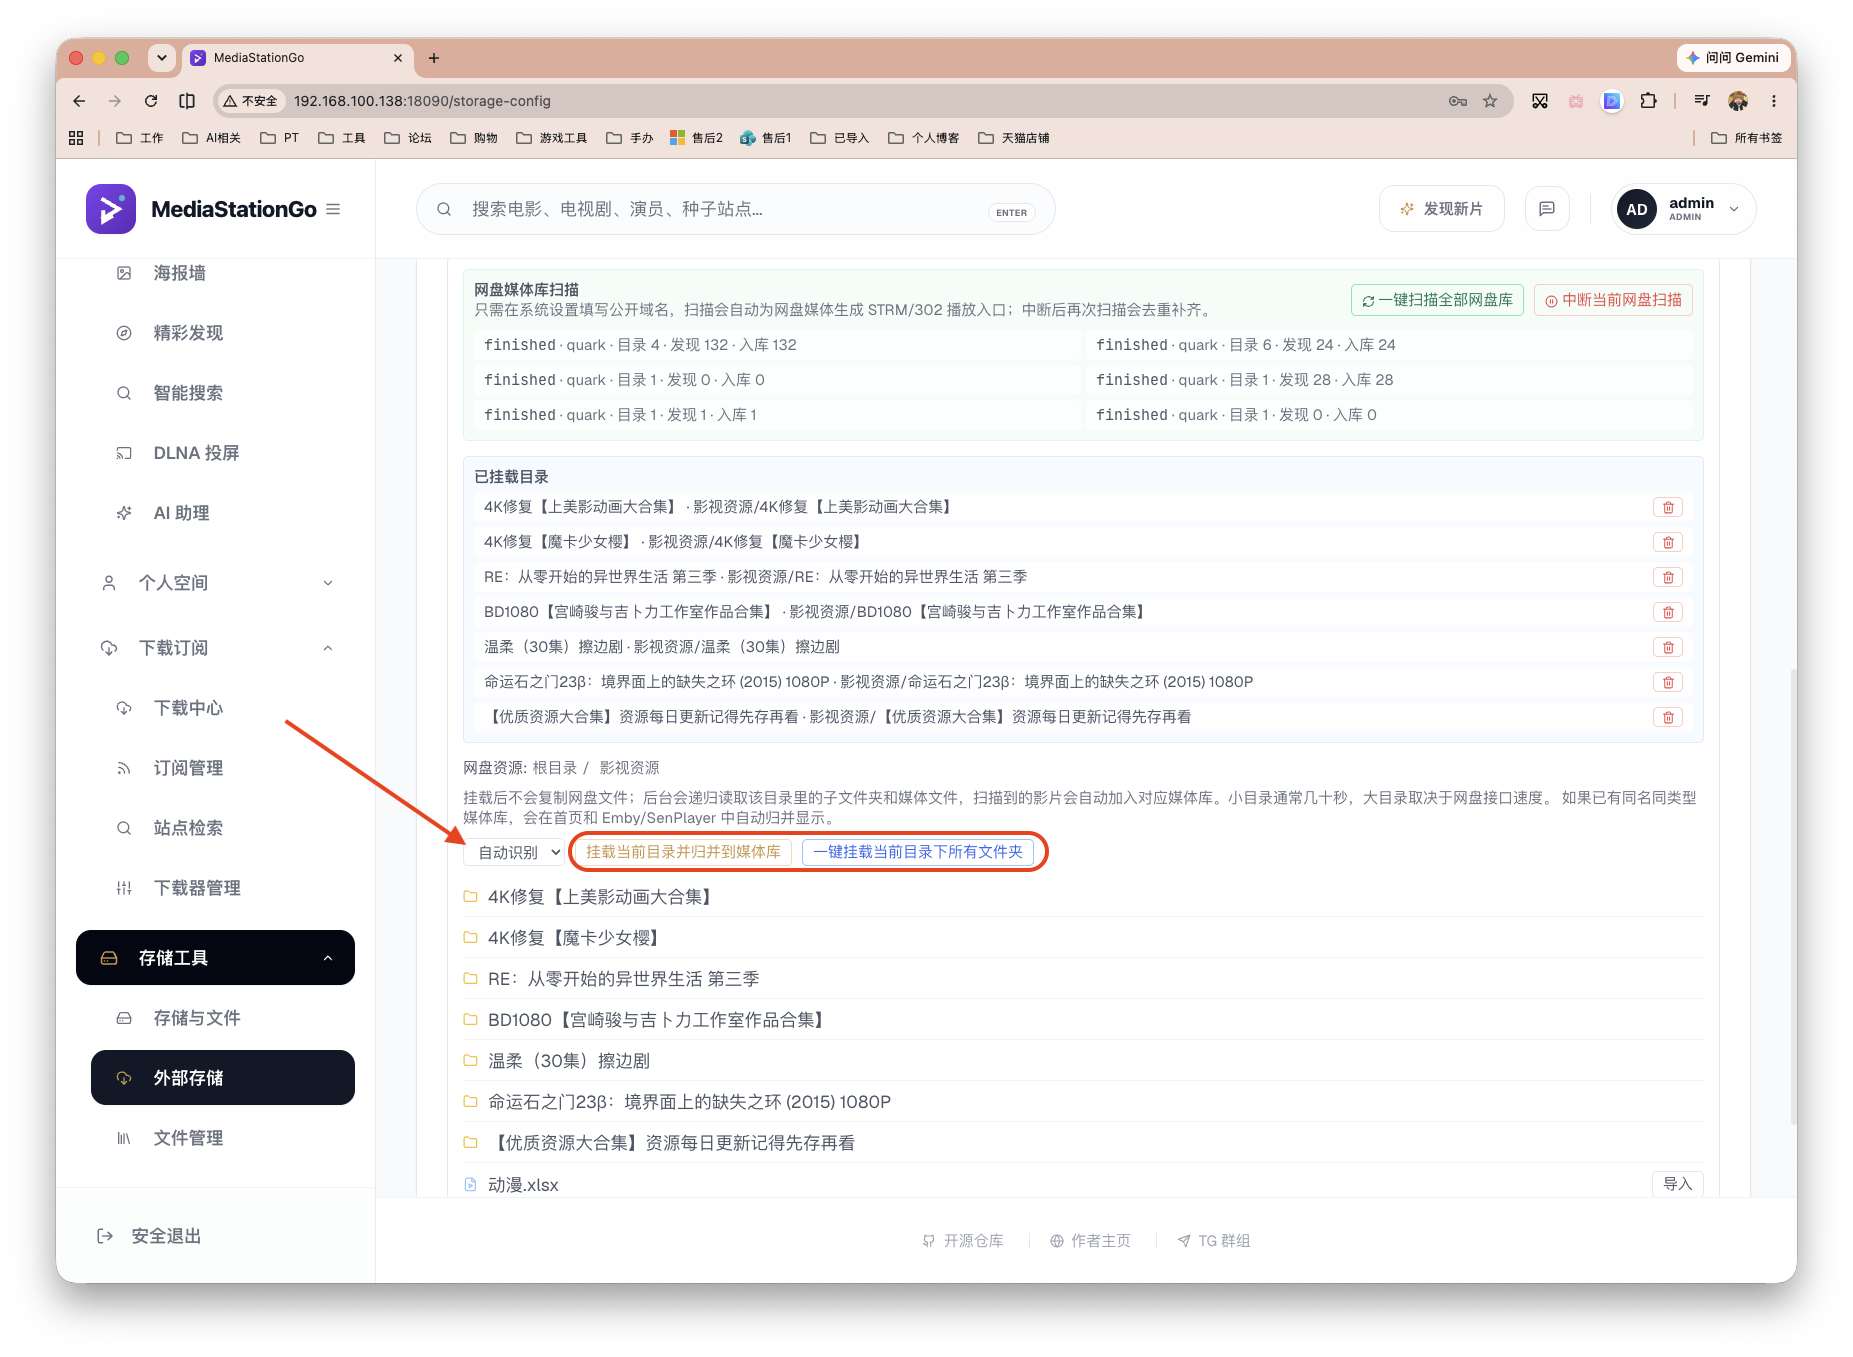
Task: Go to 下载中心
Action: point(187,708)
